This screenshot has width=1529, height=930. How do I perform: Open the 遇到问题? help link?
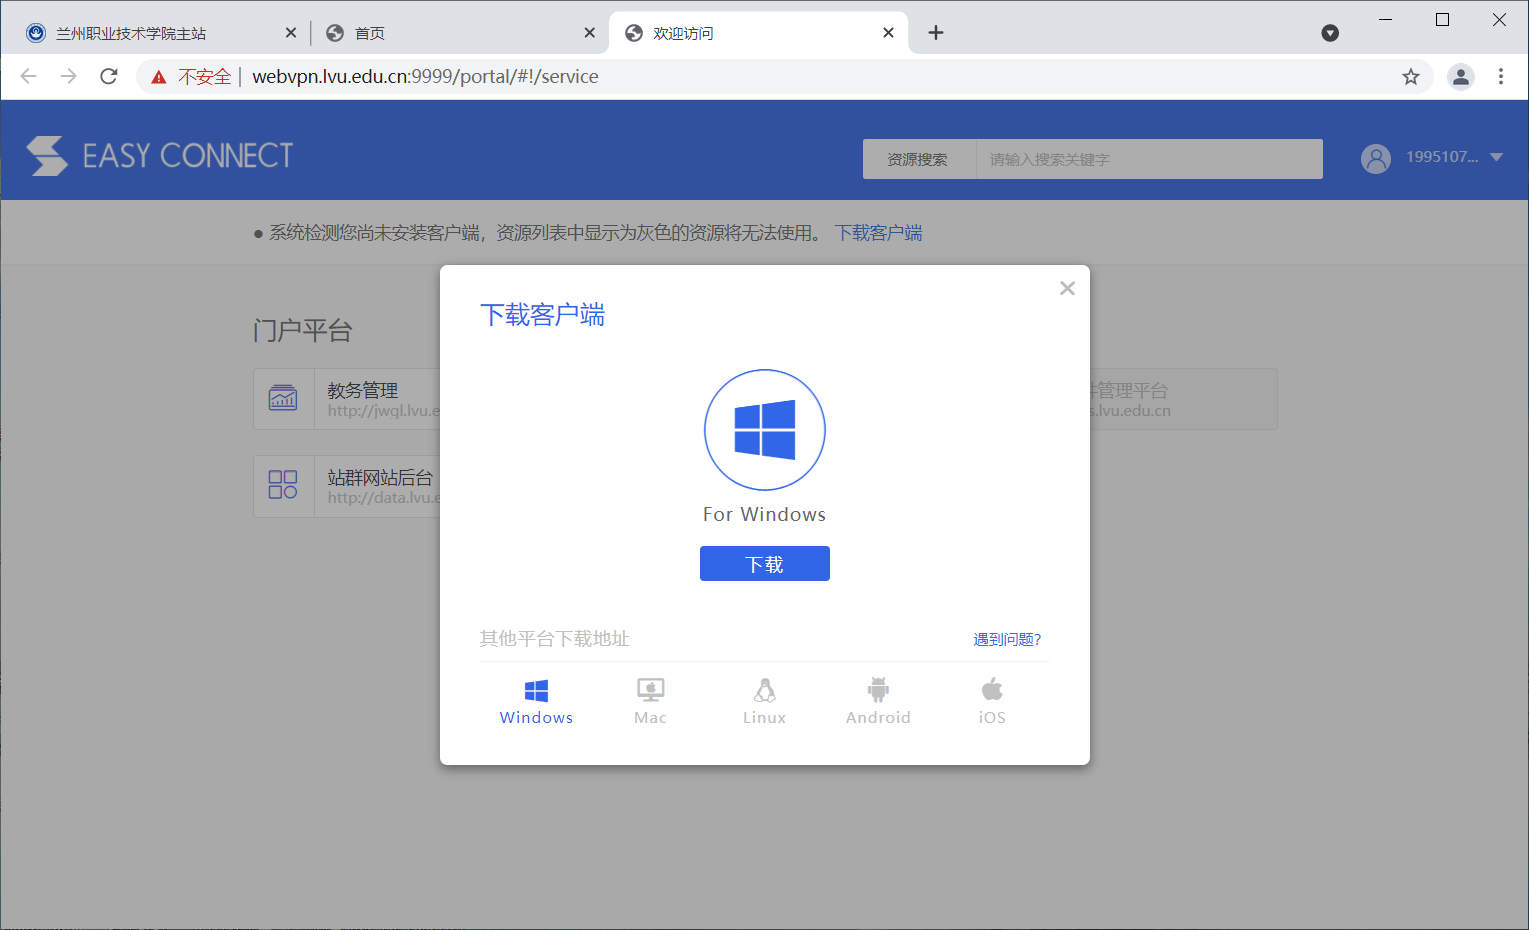[x=1007, y=639]
